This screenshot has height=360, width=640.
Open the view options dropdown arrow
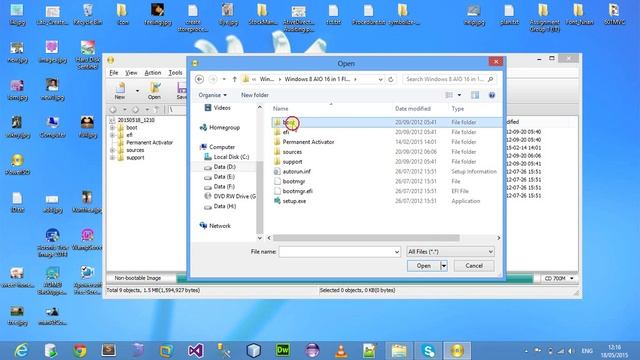[459, 95]
